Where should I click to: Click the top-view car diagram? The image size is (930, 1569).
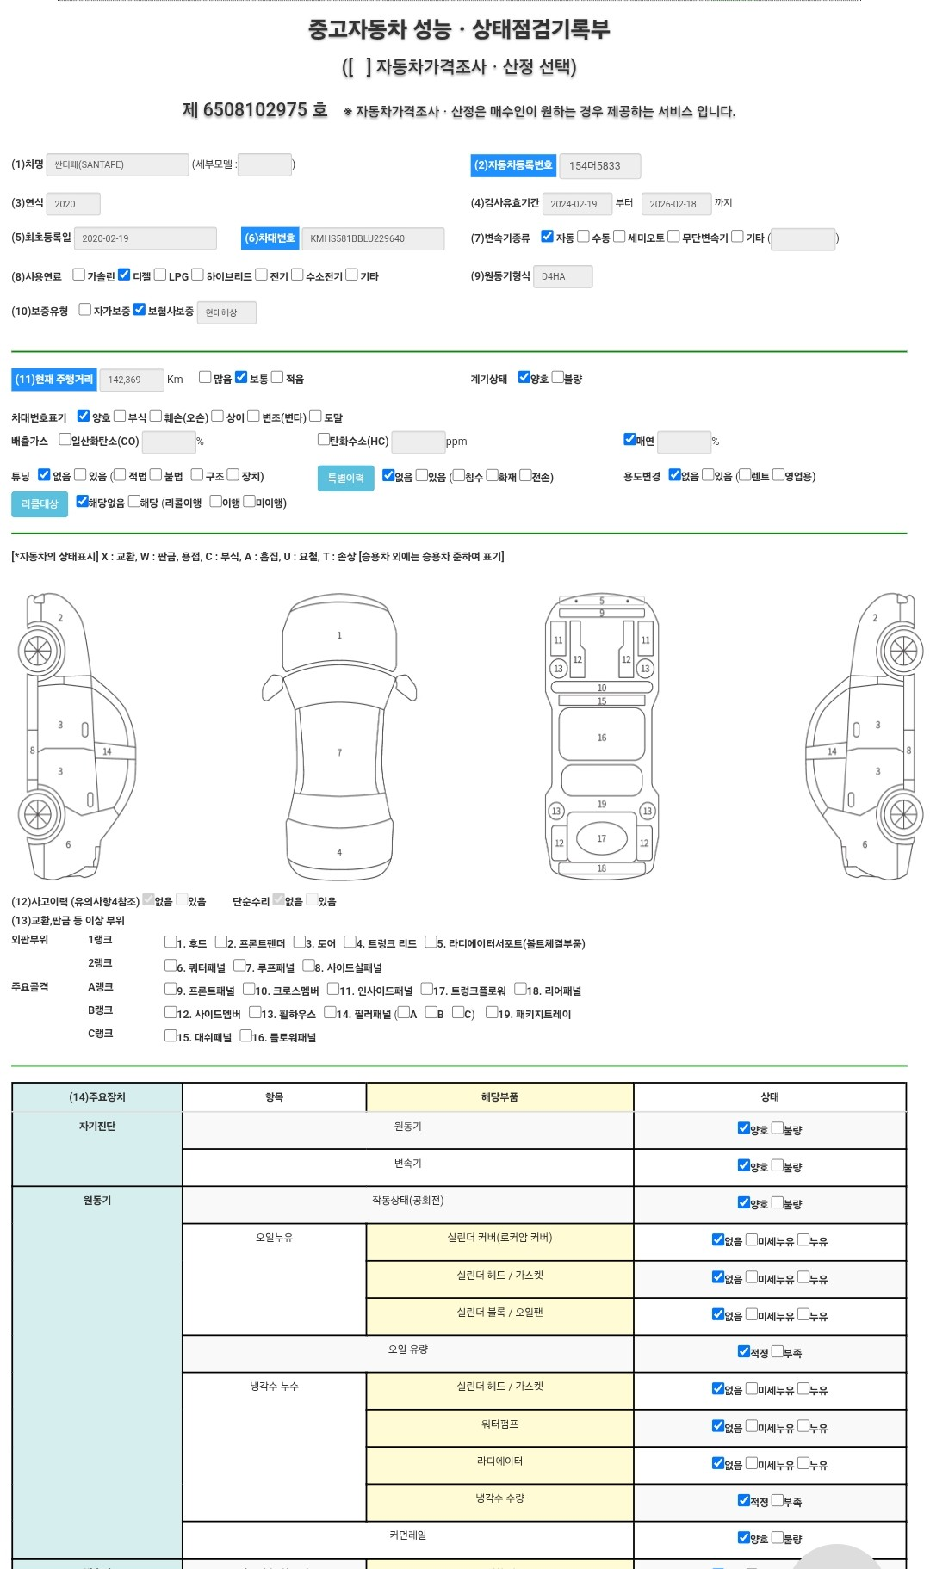[x=339, y=737]
